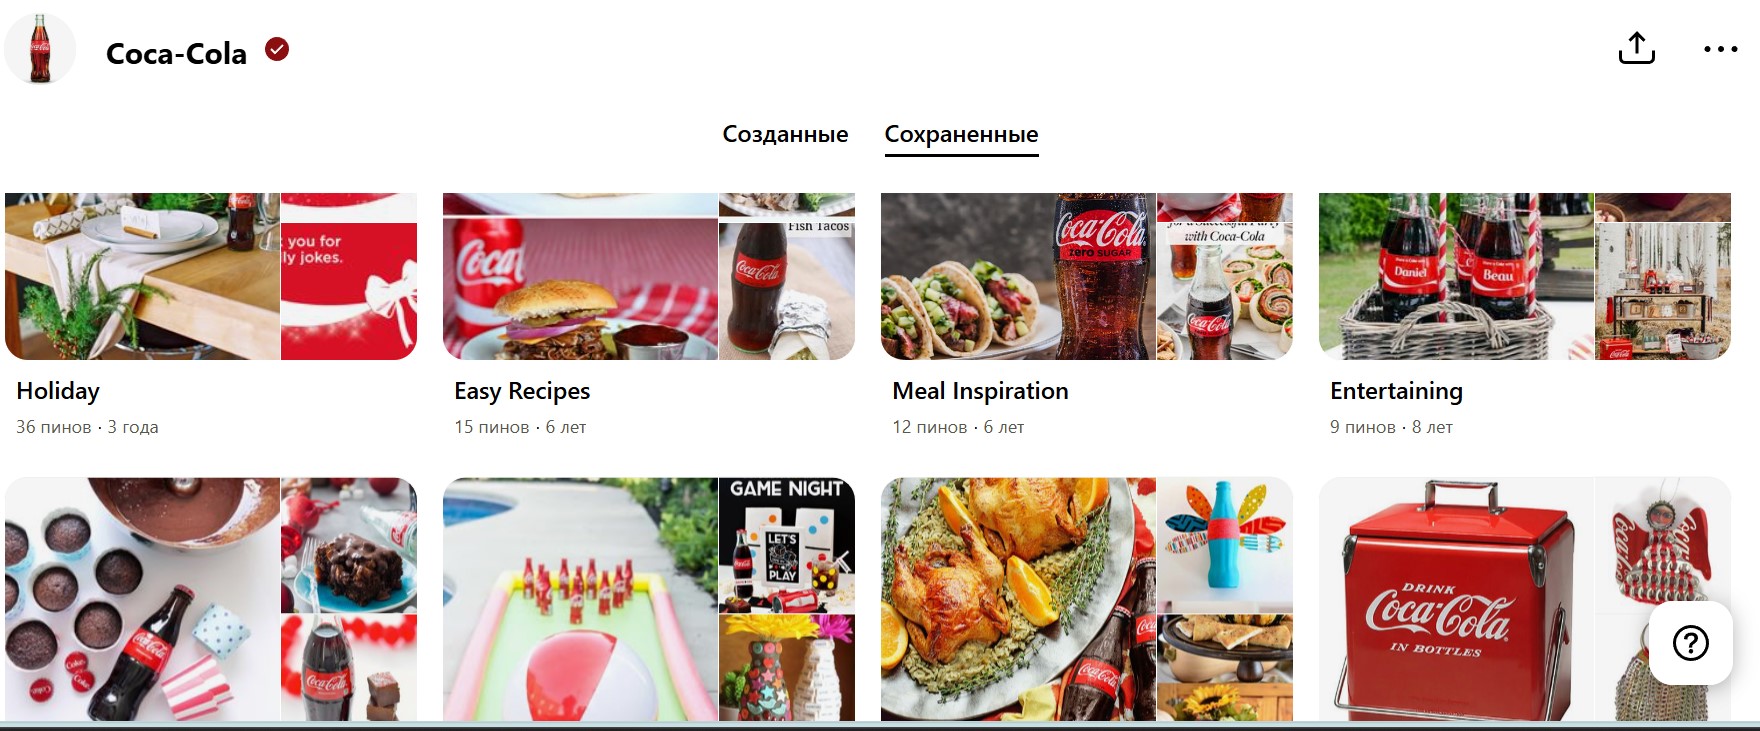
Task: Click the share upload icon
Action: [1637, 48]
